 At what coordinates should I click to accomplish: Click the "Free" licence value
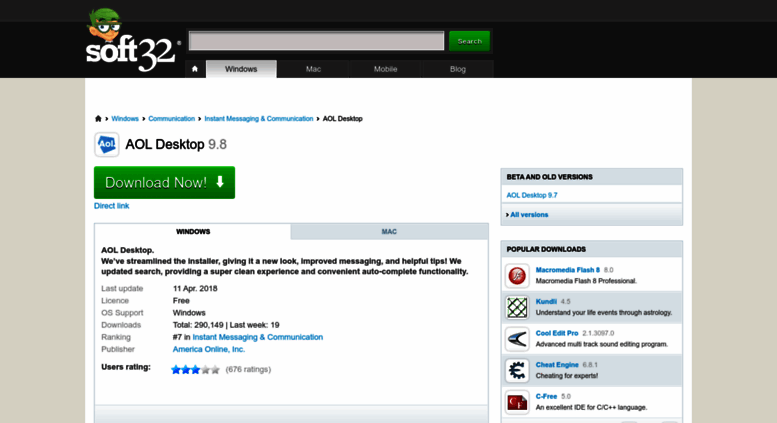(x=181, y=301)
